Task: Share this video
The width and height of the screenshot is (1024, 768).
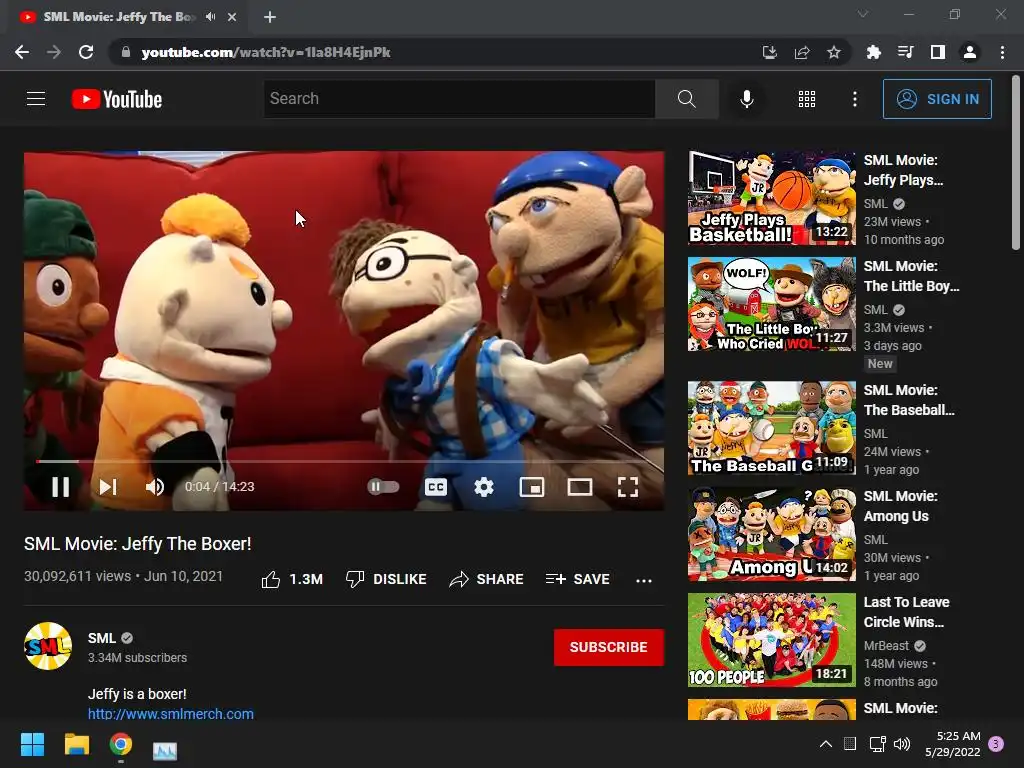Action: click(x=487, y=579)
